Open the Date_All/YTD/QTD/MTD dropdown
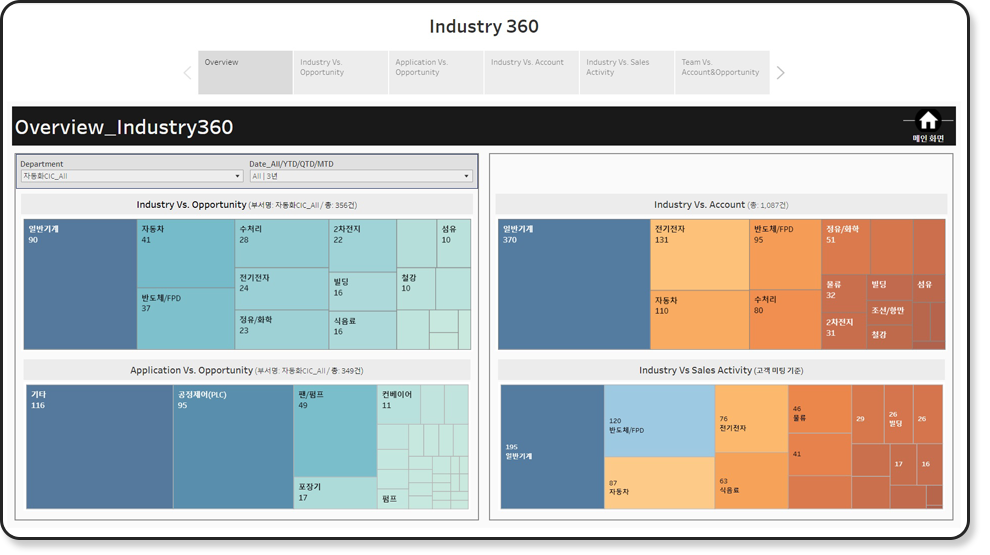The image size is (990, 555). point(361,176)
